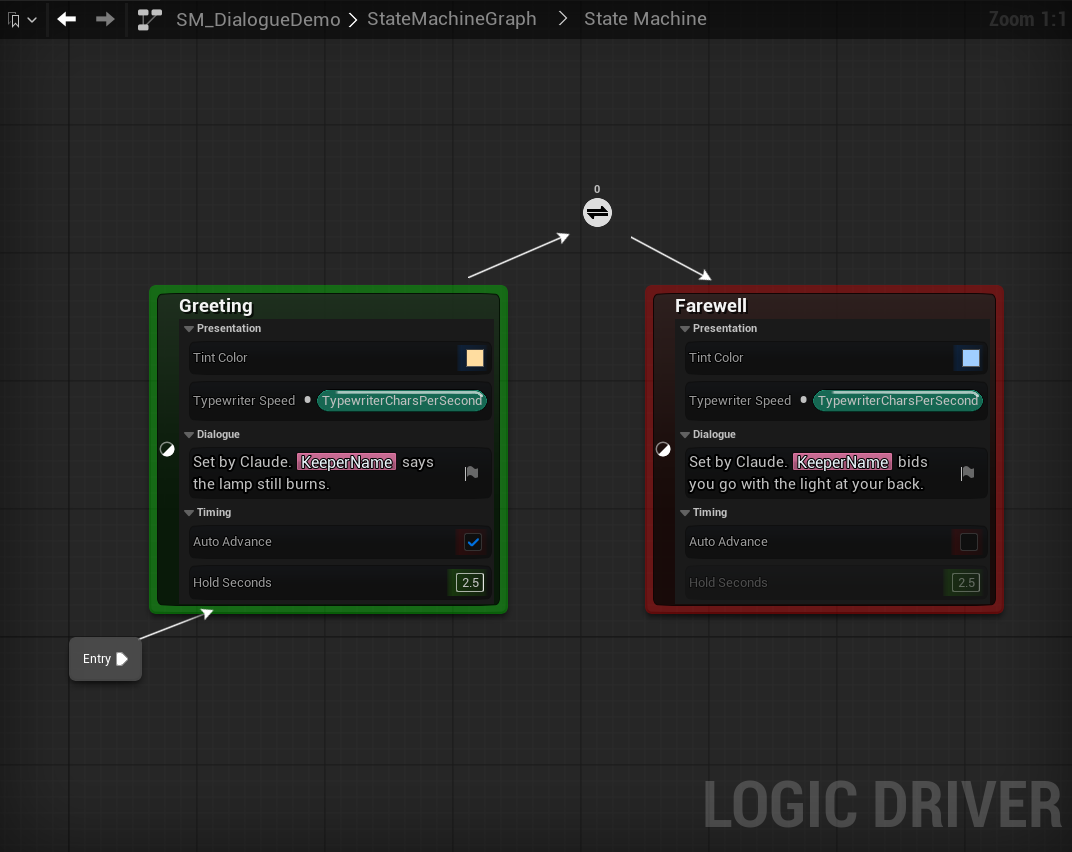This screenshot has height=852, width=1072.
Task: Collapse Timing section in Farewell
Action: [685, 513]
